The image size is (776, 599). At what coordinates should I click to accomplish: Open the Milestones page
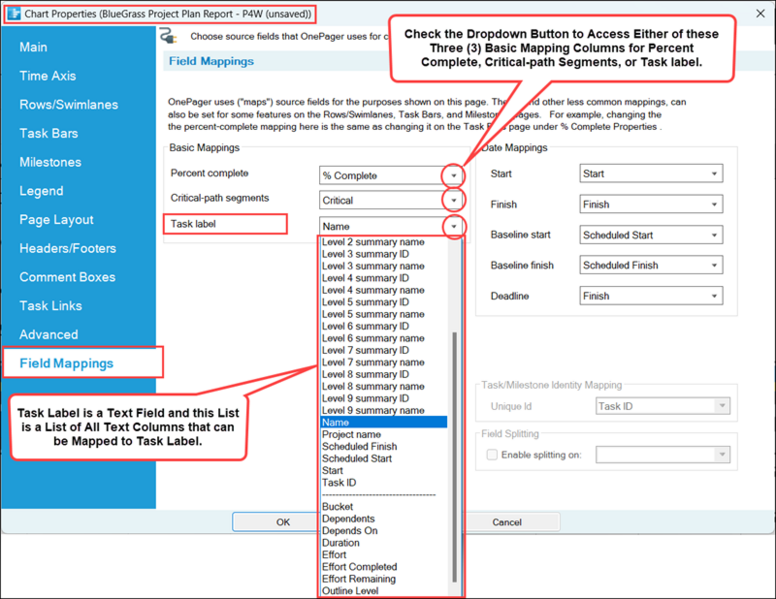tap(50, 162)
